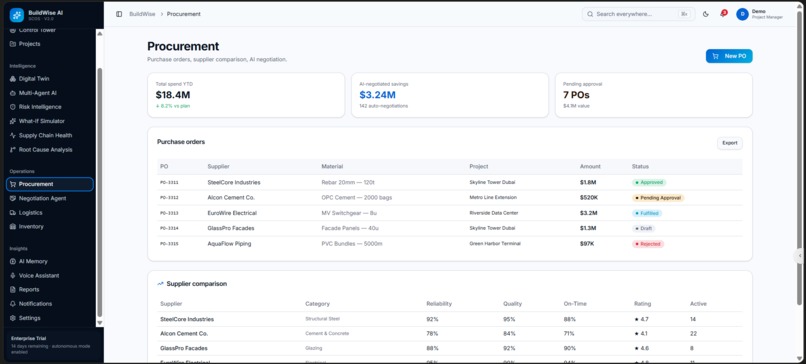Screen dimensions: 806x364
Task: Click the Multi-Agent AI robot icon
Action: [13, 93]
